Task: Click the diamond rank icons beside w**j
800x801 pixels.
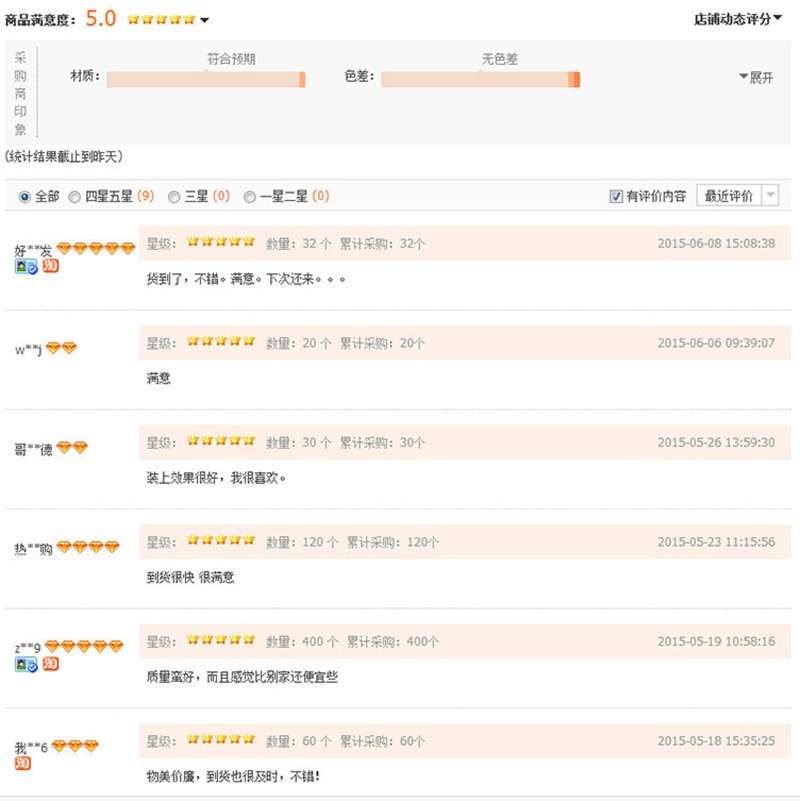Action: tap(61, 349)
